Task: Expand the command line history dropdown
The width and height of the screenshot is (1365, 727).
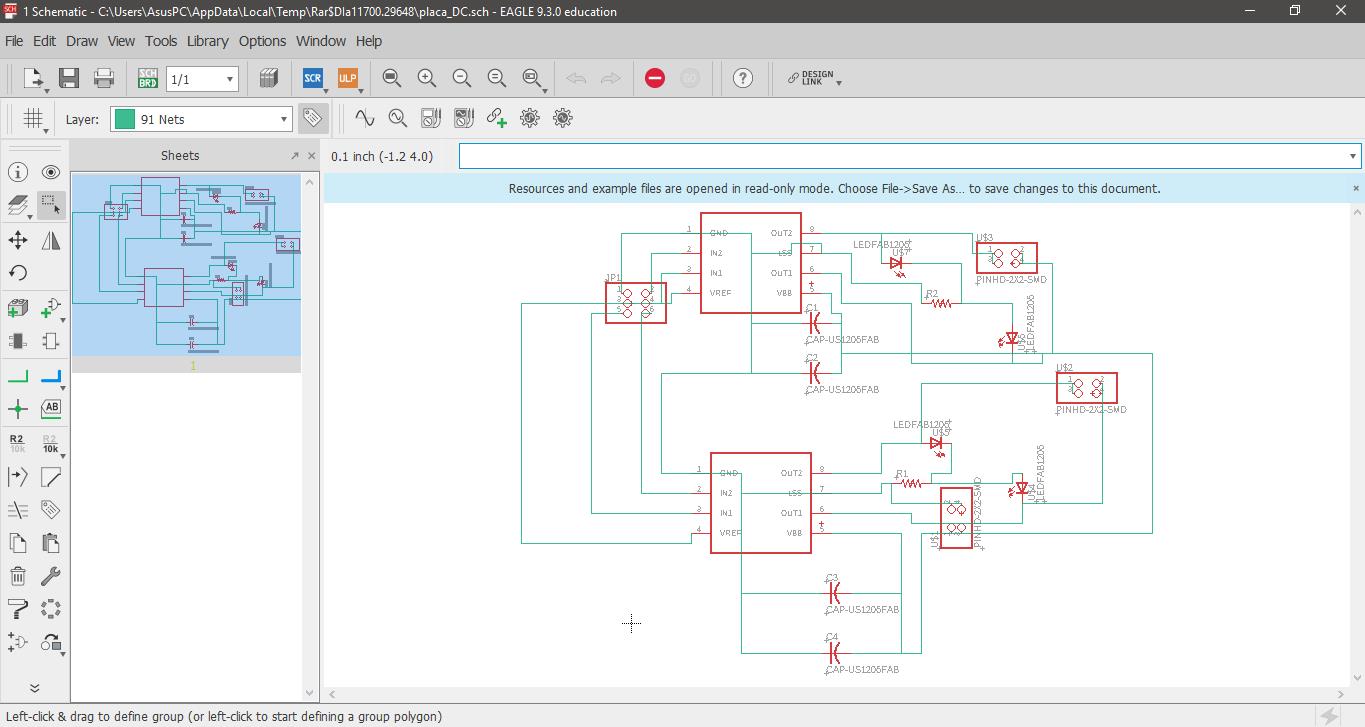Action: 1353,156
